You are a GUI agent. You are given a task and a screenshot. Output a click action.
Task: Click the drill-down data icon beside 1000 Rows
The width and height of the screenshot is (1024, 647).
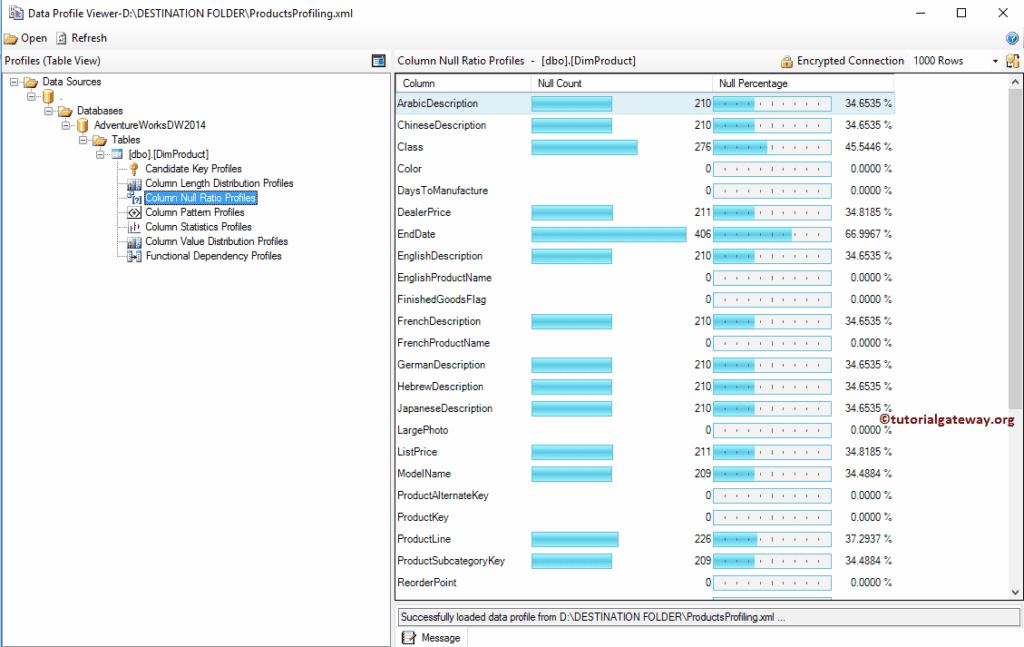[1012, 60]
